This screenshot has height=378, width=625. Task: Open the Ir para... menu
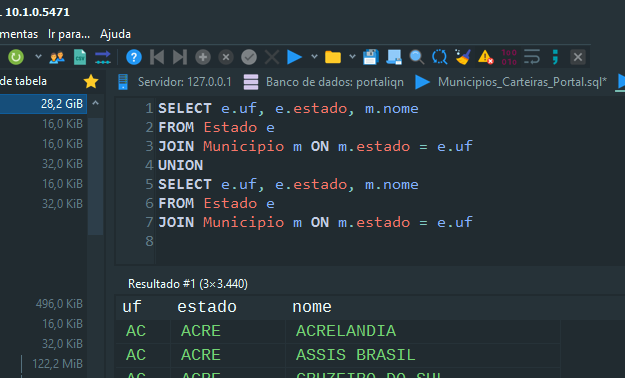(69, 34)
